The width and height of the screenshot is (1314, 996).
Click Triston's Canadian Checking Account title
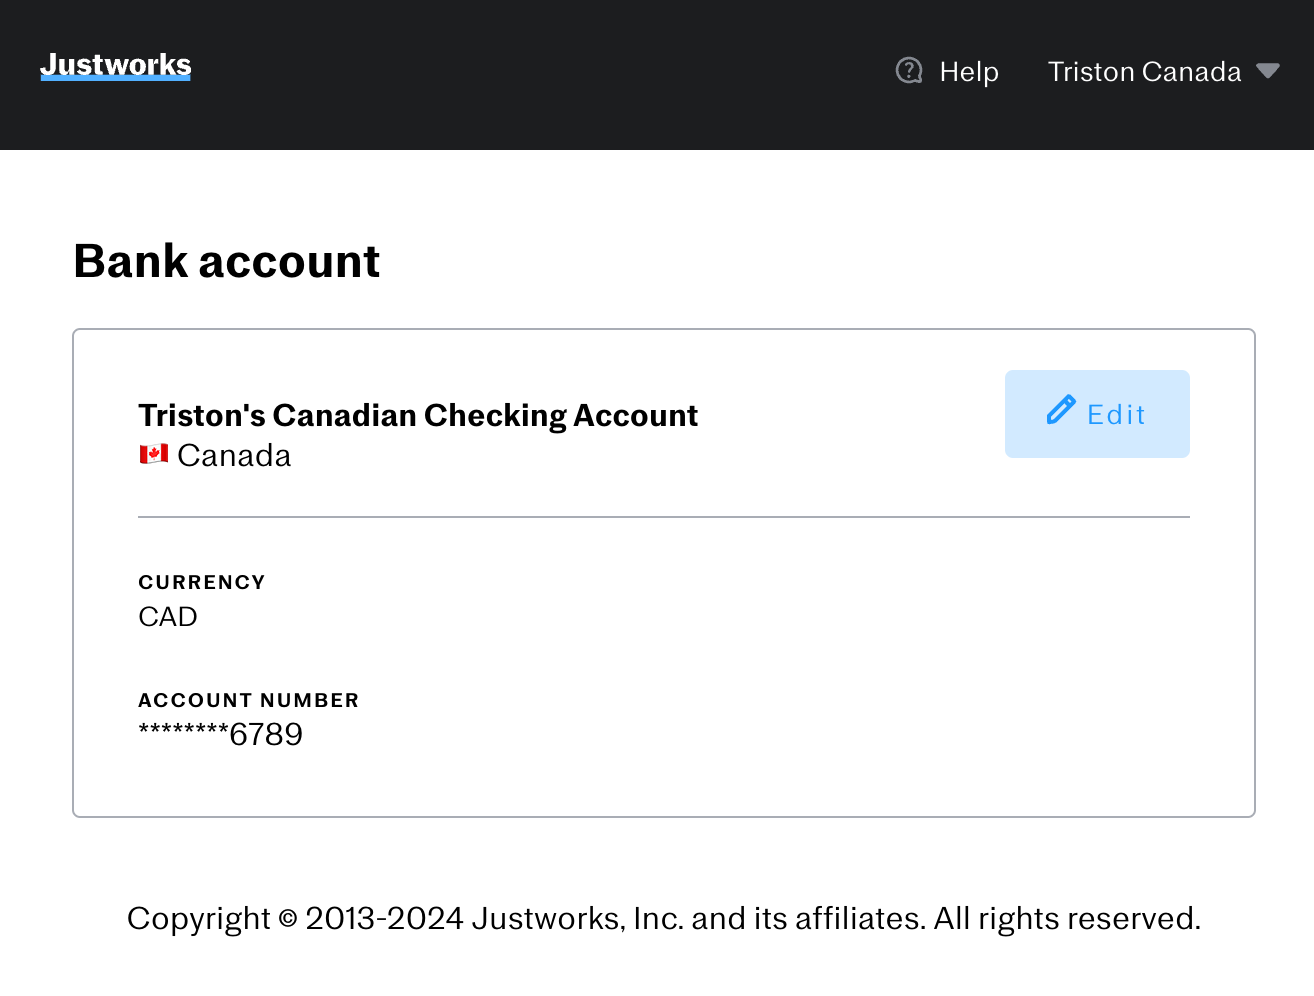[x=417, y=414]
